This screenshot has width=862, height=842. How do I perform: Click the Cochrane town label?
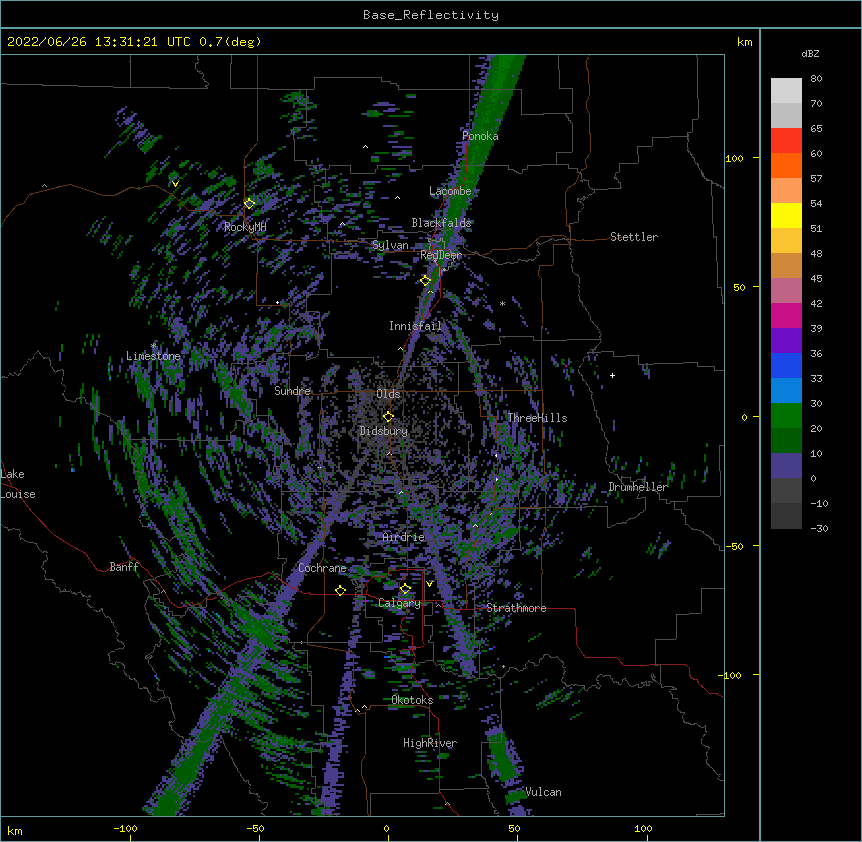coord(322,568)
